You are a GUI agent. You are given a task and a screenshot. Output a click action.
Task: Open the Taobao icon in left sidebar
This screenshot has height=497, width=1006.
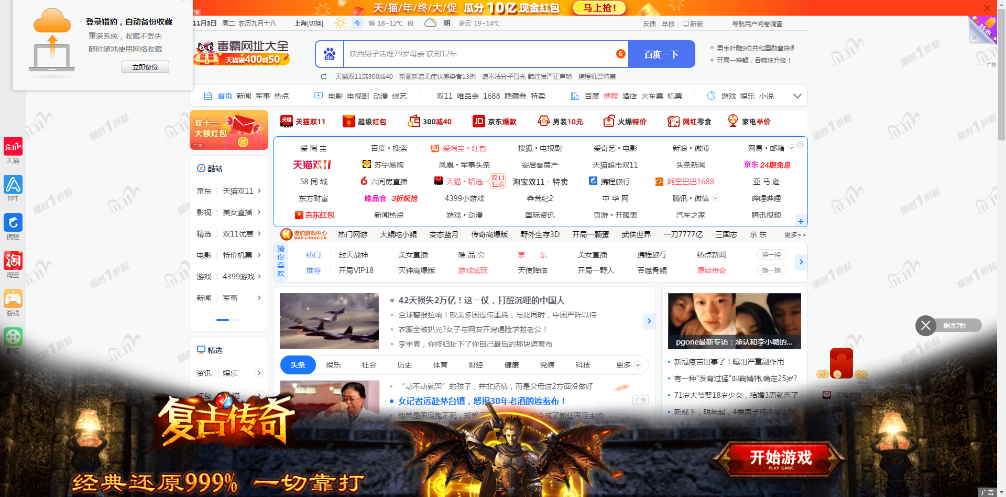(x=13, y=260)
